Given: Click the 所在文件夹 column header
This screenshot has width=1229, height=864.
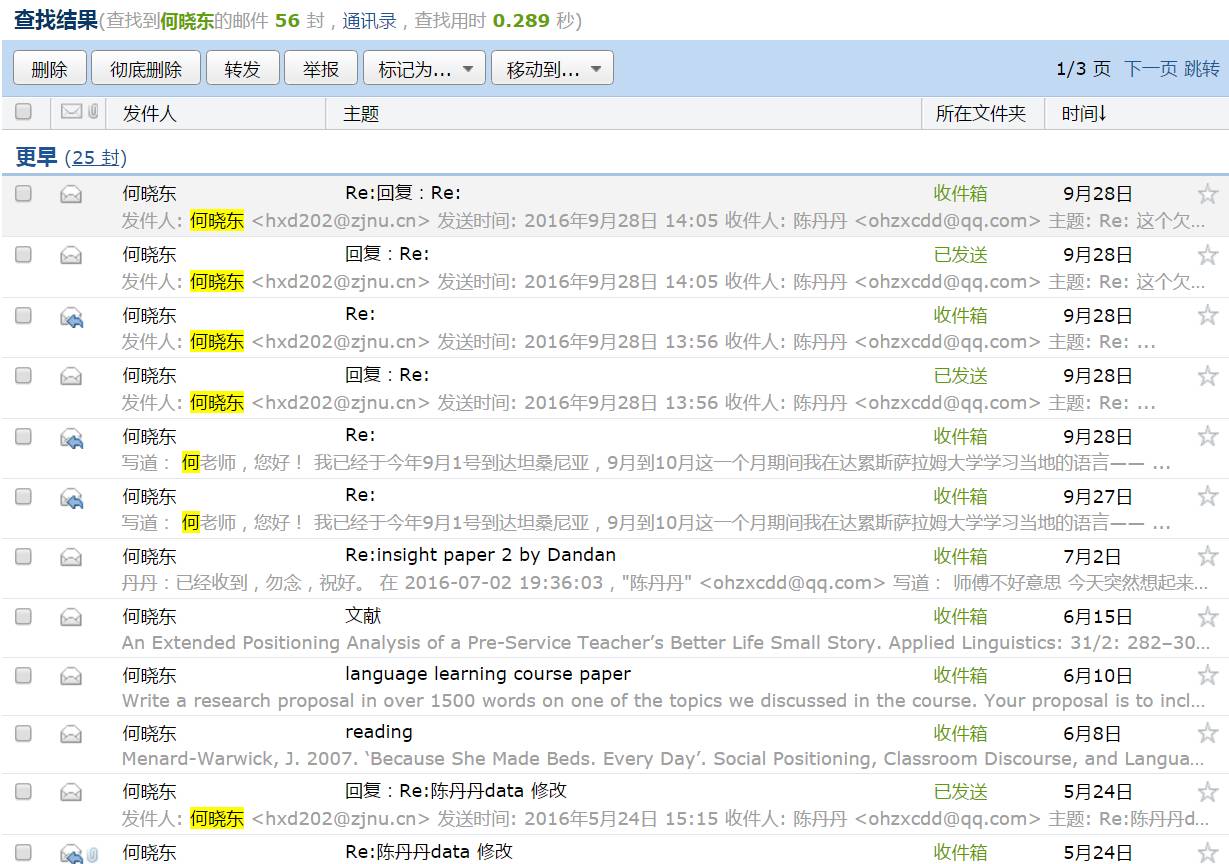Looking at the screenshot, I should pos(980,114).
